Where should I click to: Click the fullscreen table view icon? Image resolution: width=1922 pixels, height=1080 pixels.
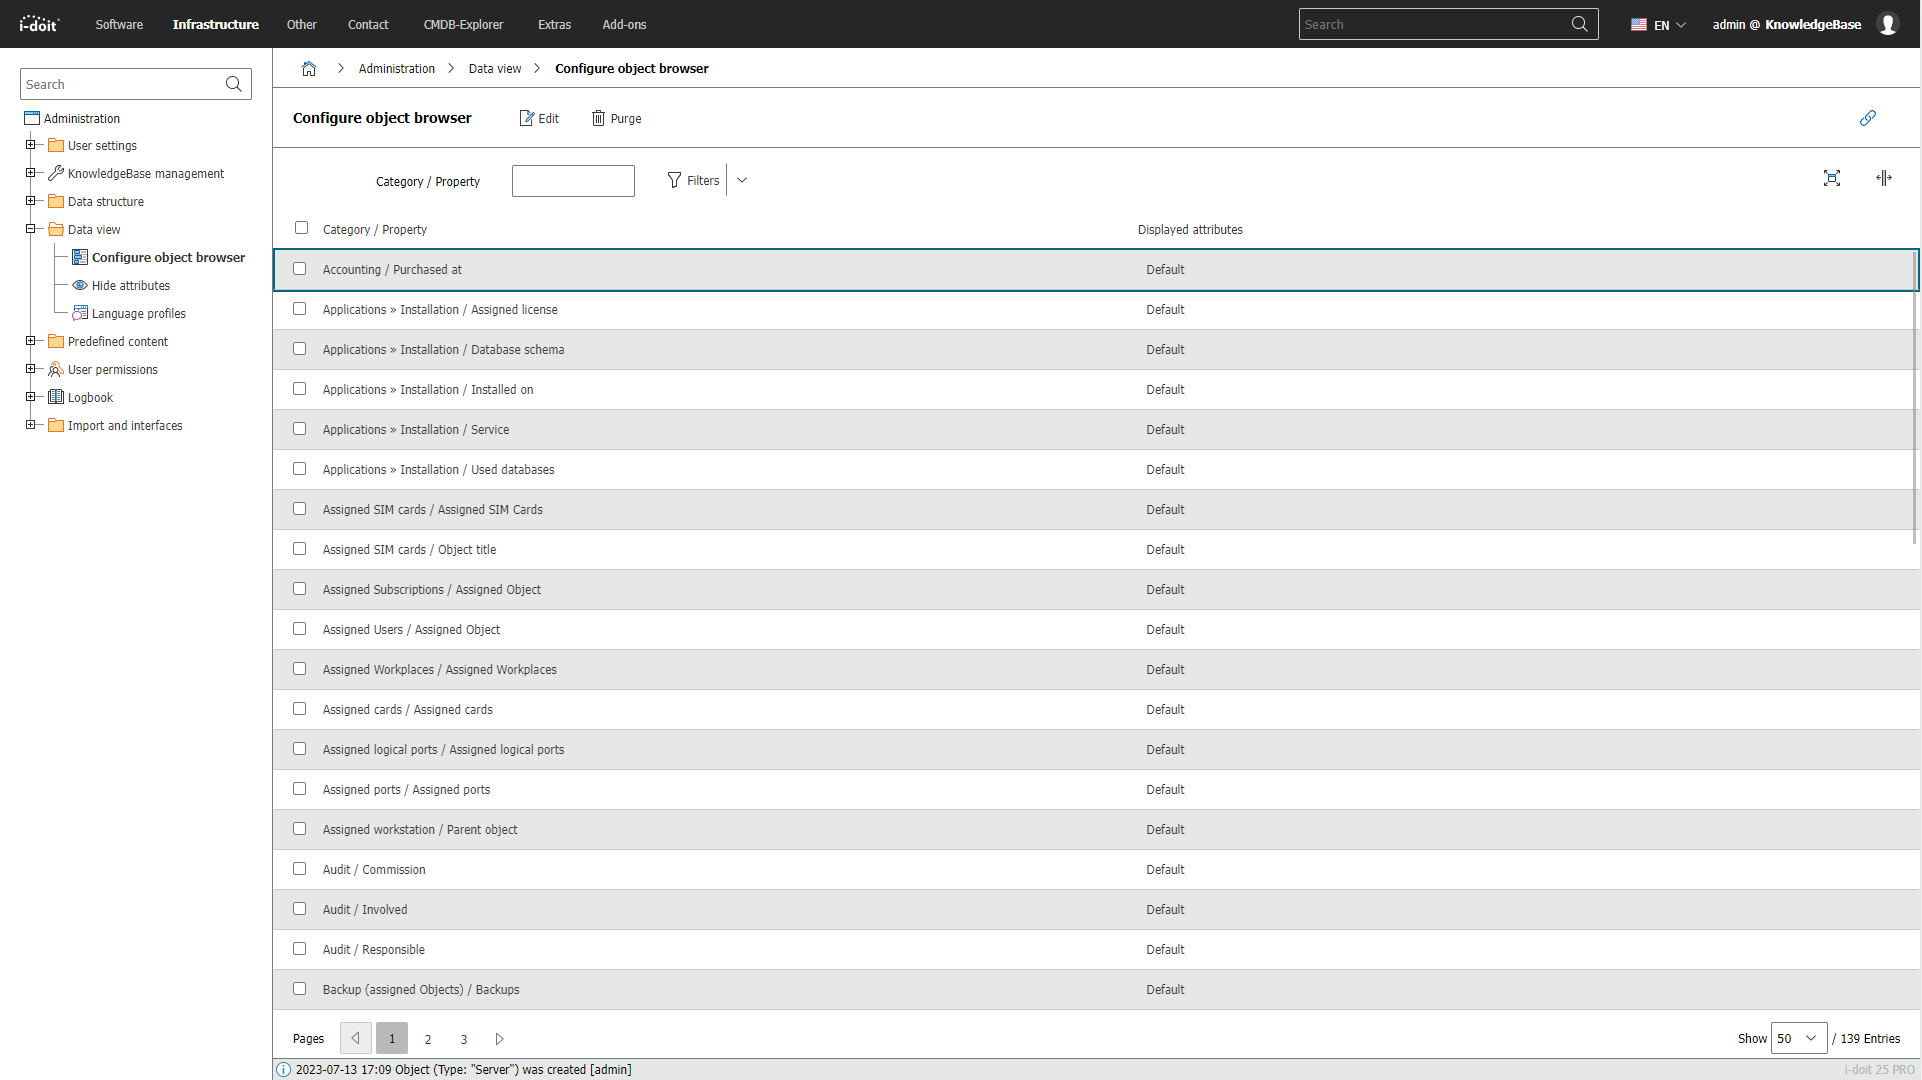coord(1831,178)
